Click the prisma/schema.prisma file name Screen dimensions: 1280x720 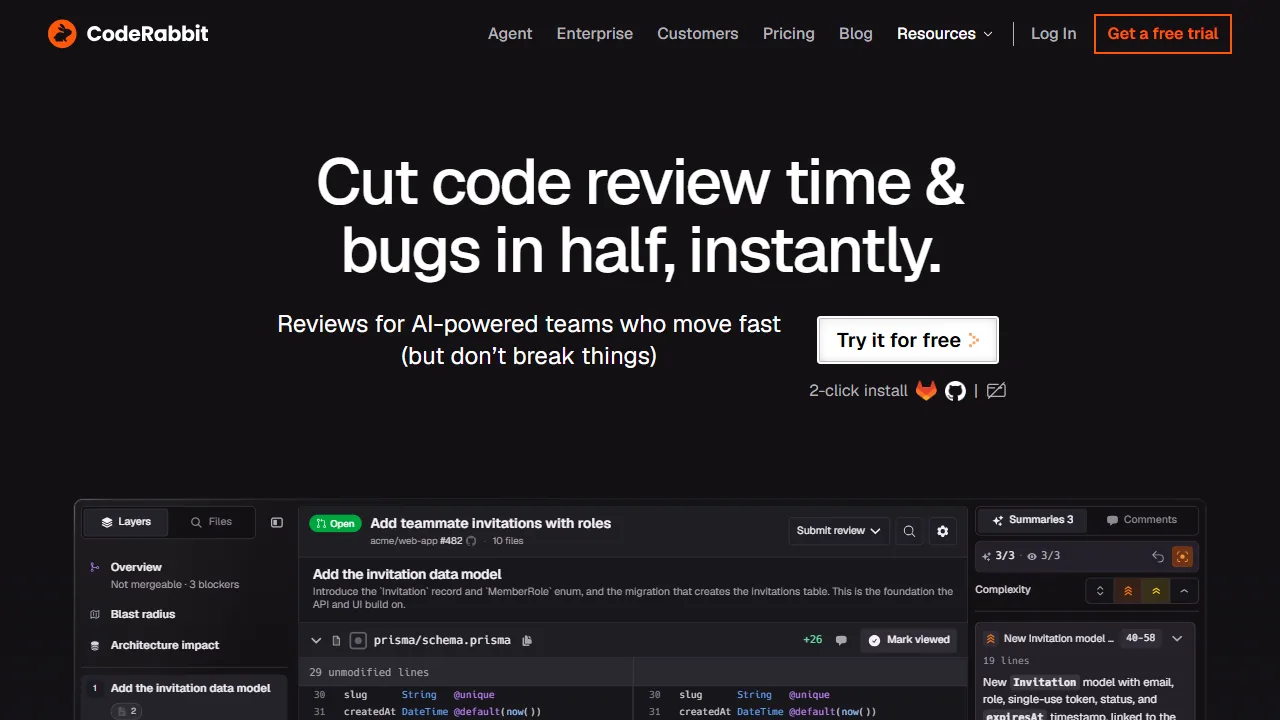click(x=442, y=640)
